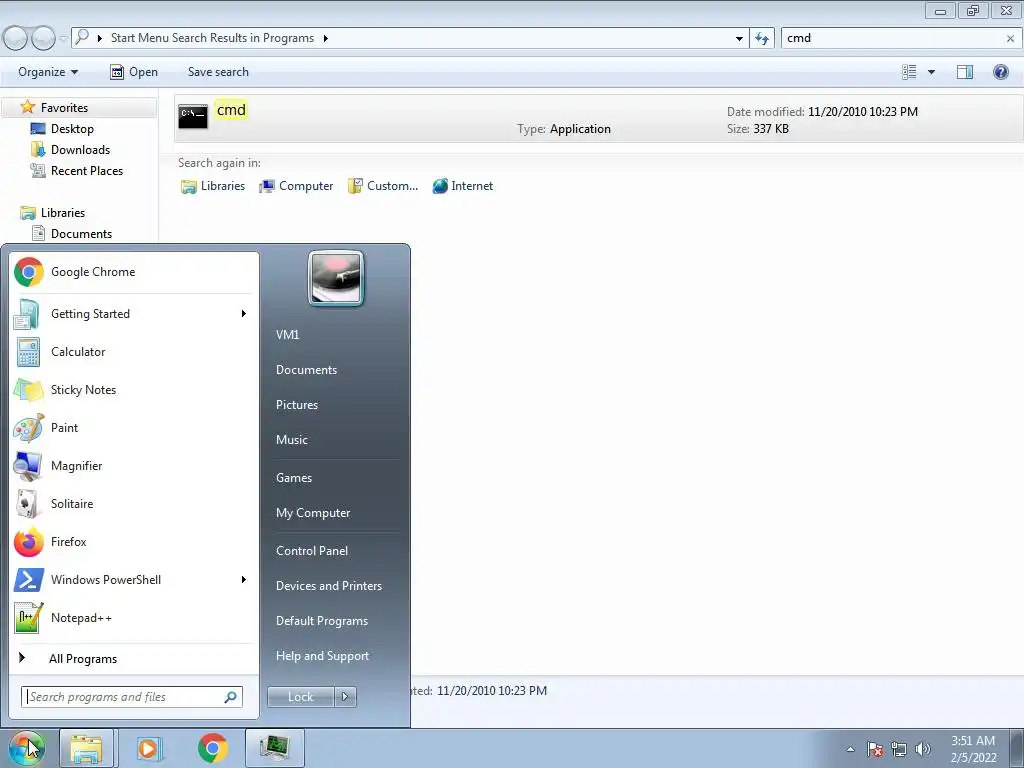Open Windows Media Player taskbar icon
1024x768 pixels.
pyautogui.click(x=149, y=748)
